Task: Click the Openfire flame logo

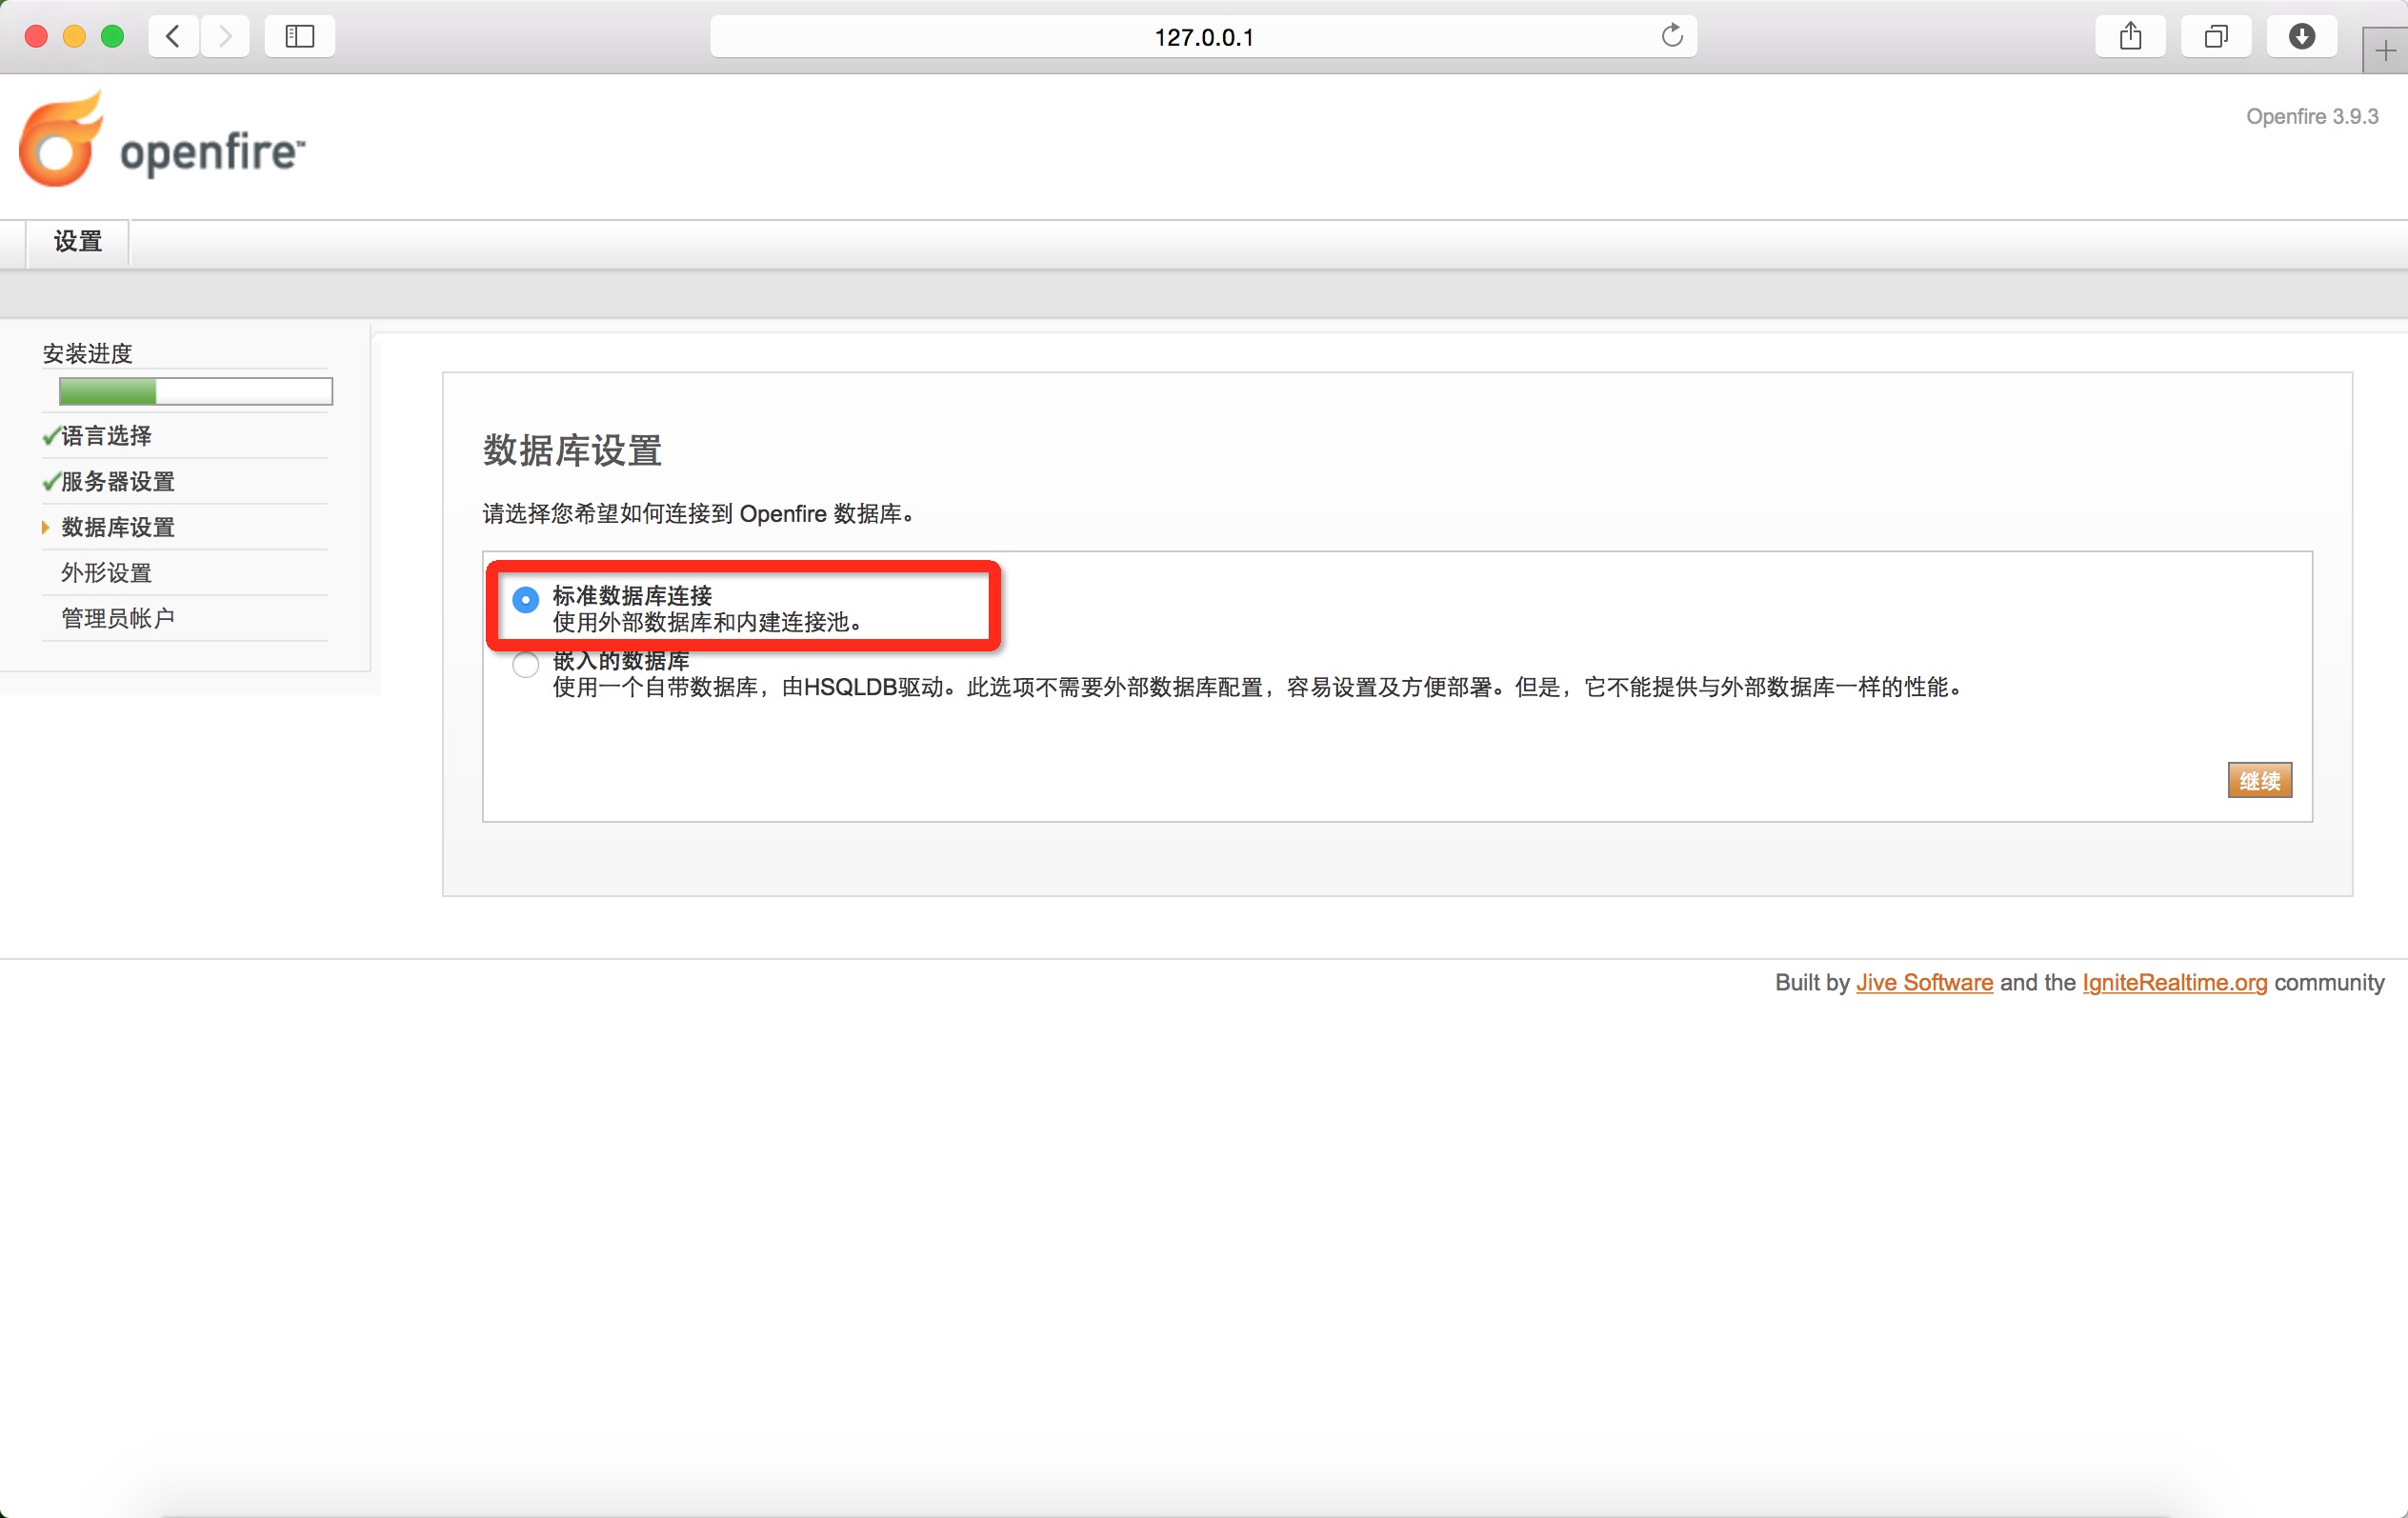Action: (61, 139)
